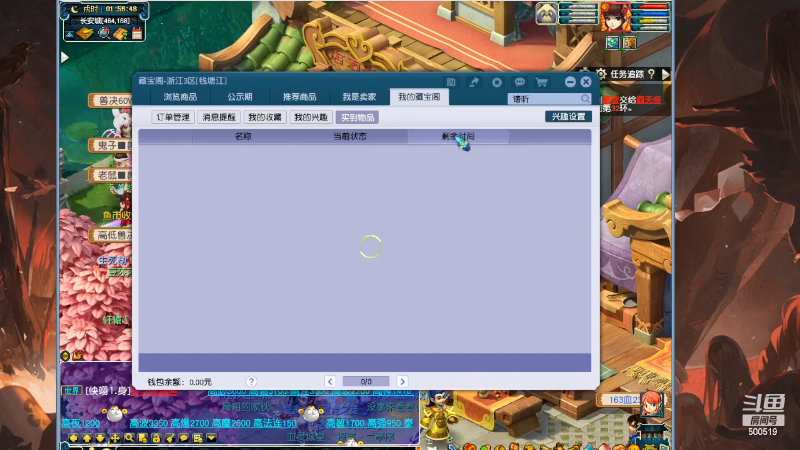Viewport: 800px width, 450px height.
Task: Select the 买到物品 sub-tab
Action: (x=357, y=117)
